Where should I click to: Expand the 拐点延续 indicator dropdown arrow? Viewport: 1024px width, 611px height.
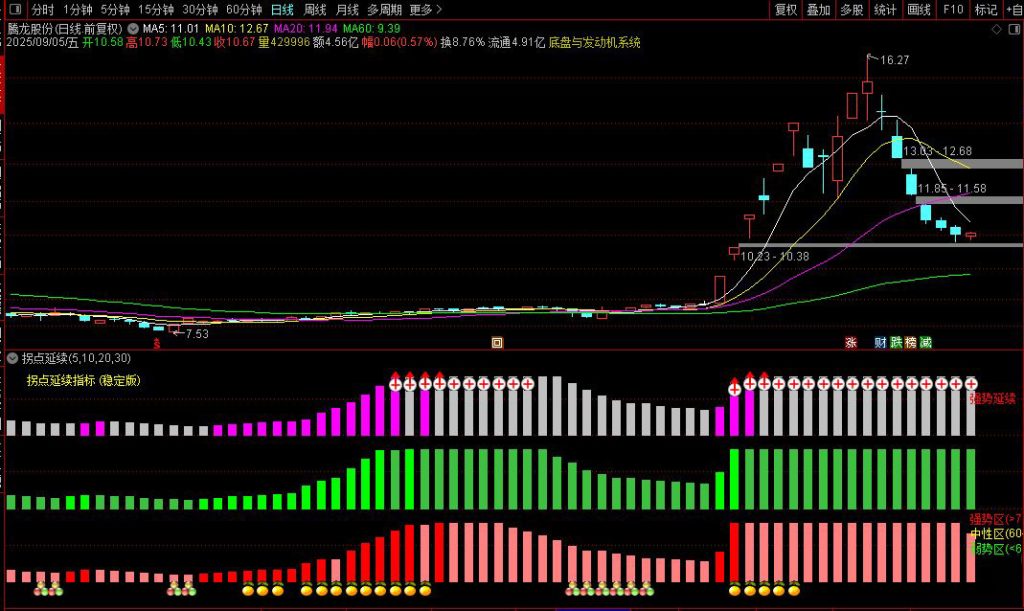coord(12,358)
